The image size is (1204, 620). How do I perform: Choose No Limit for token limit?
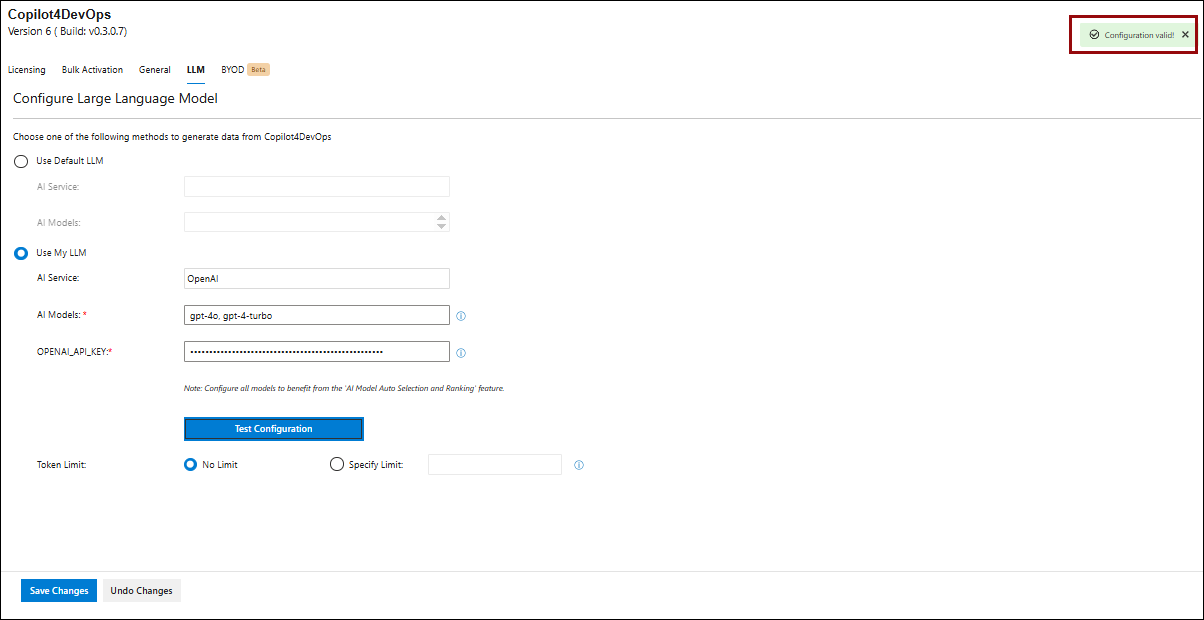click(191, 465)
